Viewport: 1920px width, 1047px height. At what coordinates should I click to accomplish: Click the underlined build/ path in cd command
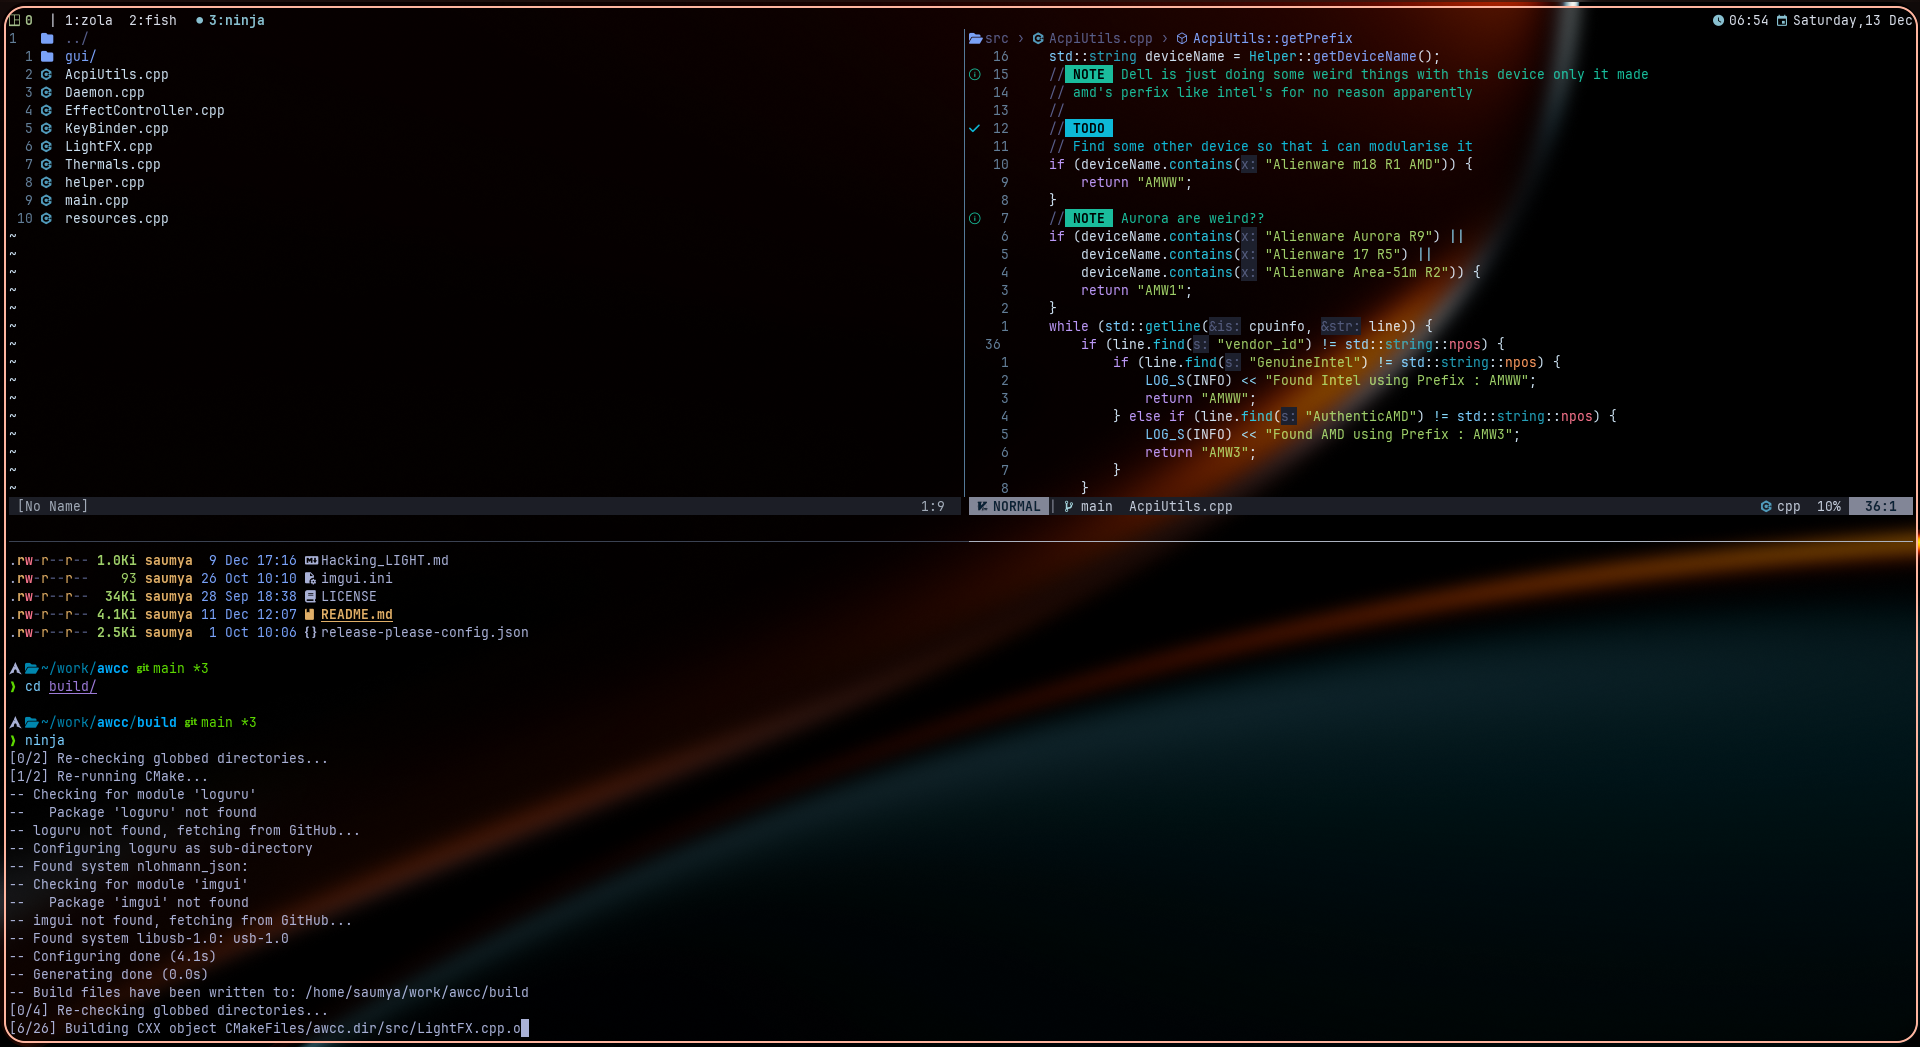pyautogui.click(x=73, y=686)
